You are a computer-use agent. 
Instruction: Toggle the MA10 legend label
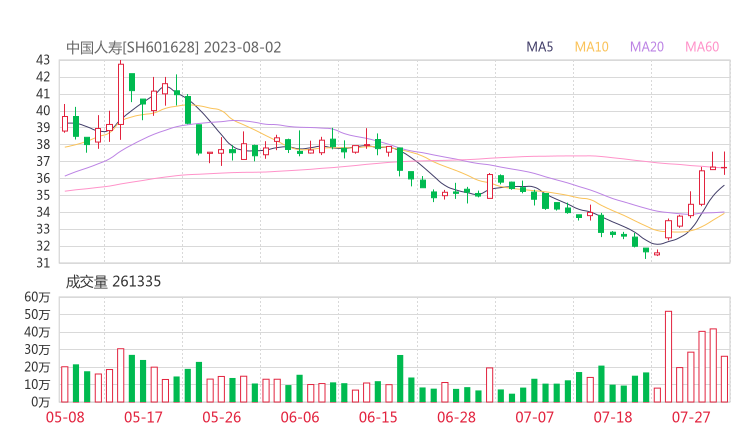(591, 47)
